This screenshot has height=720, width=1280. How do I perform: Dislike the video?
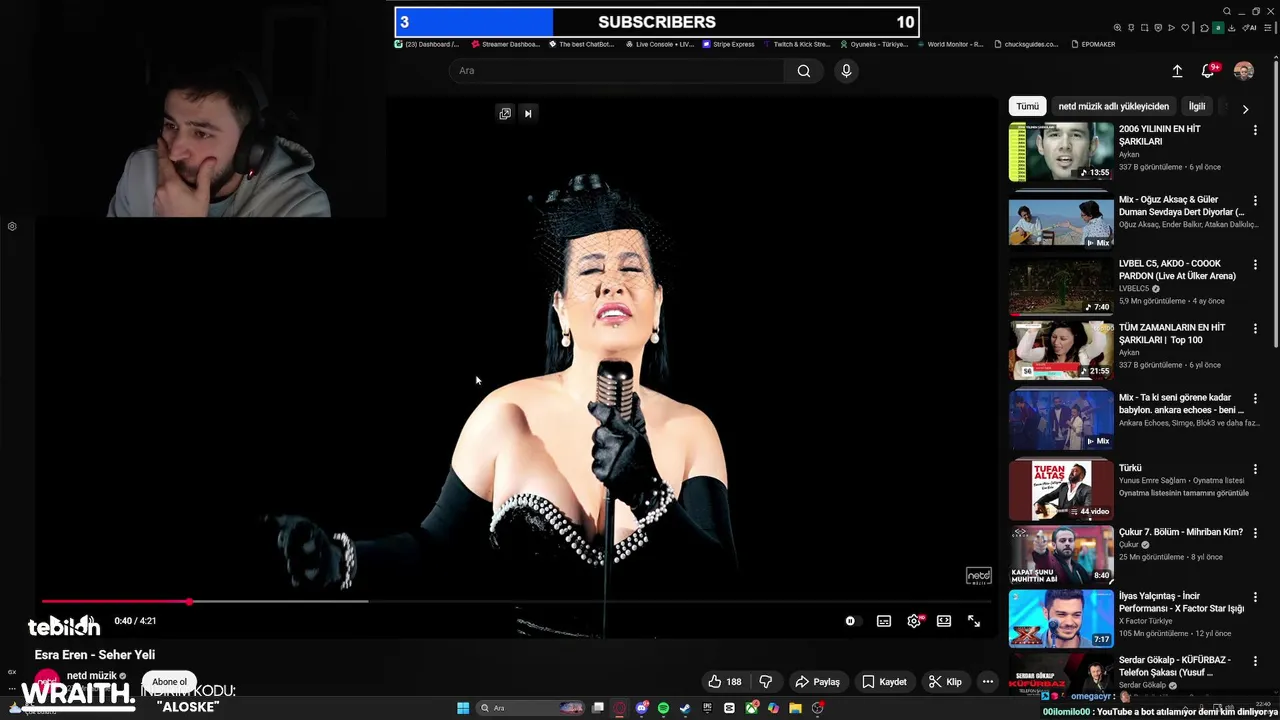tap(766, 682)
